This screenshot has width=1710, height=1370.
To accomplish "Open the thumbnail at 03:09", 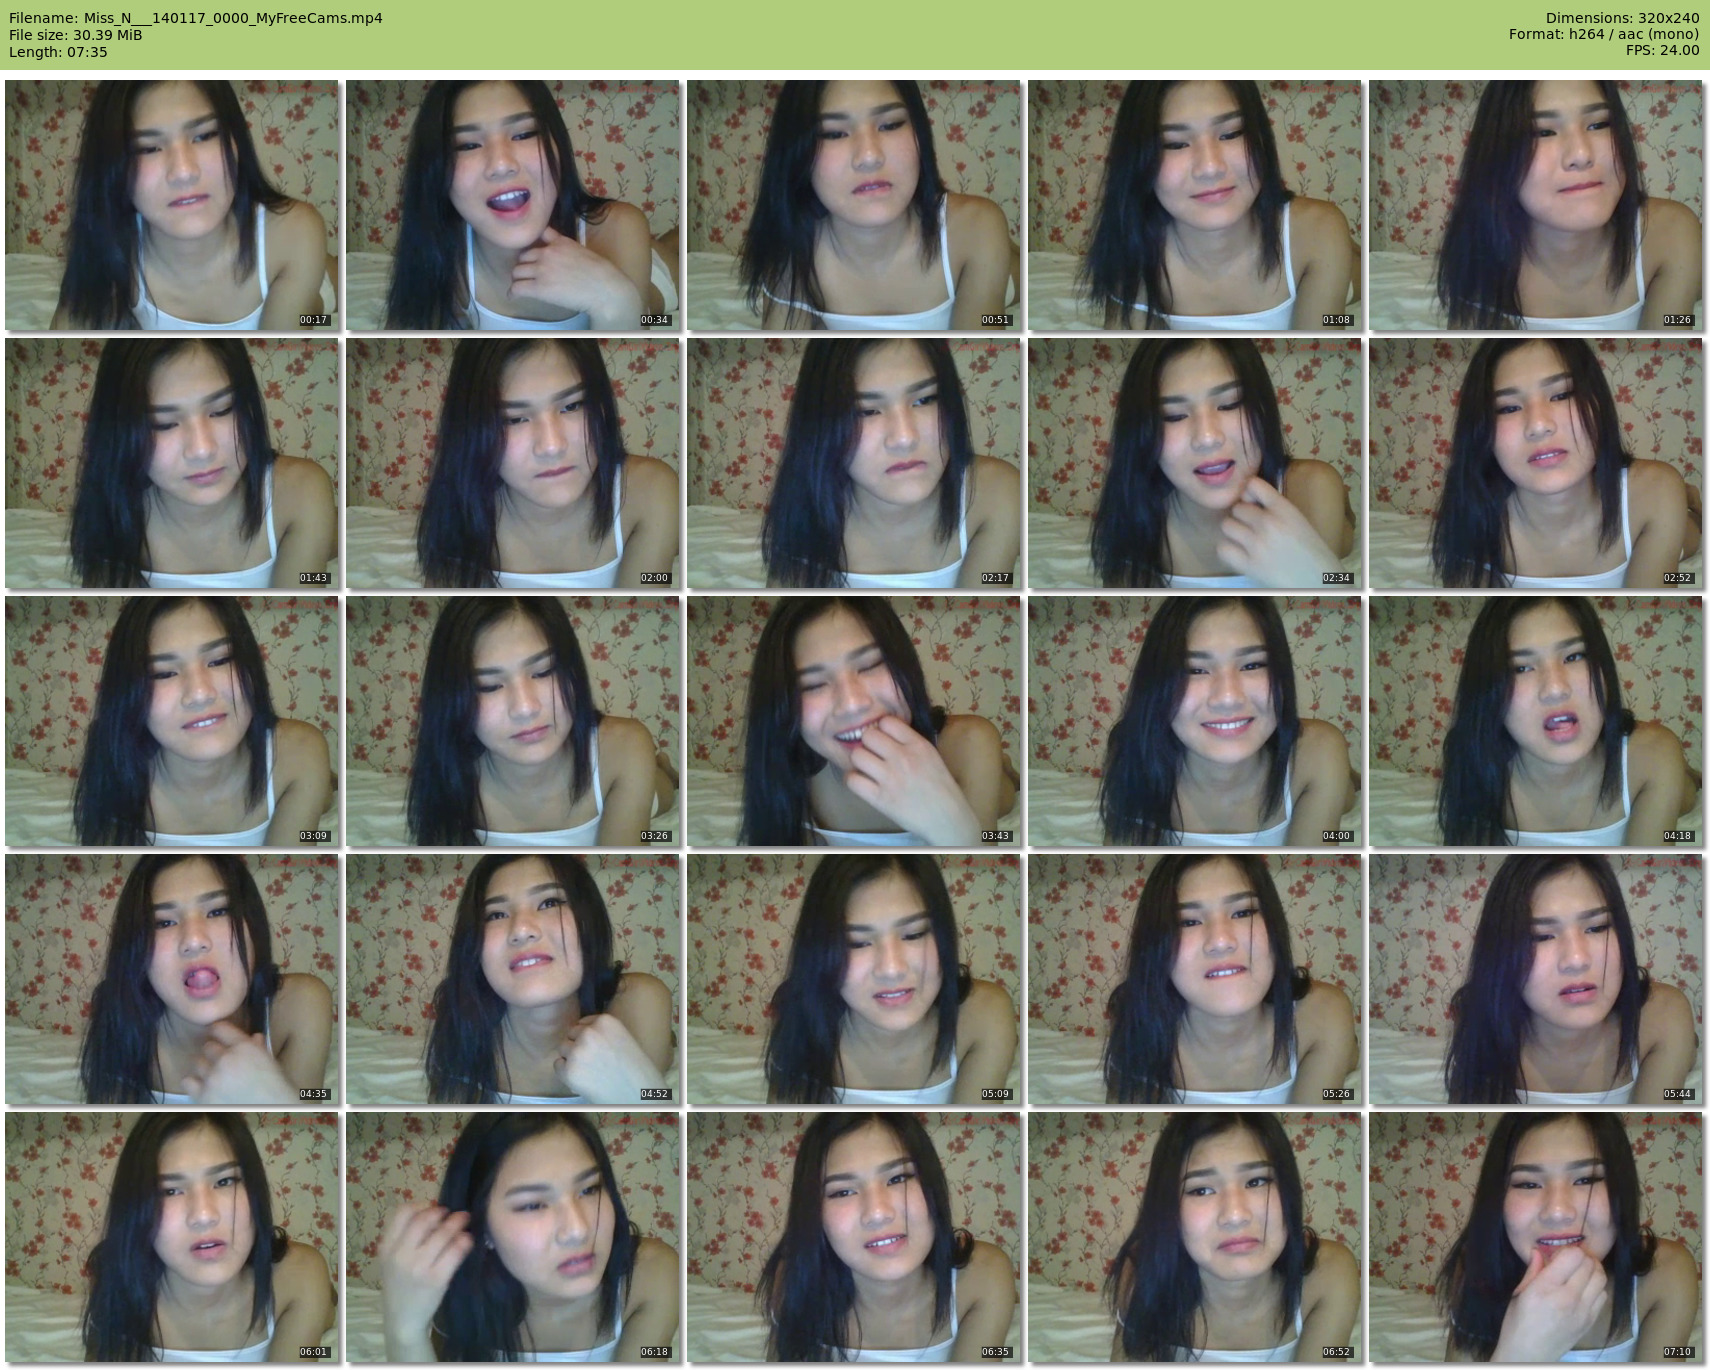I will point(171,721).
